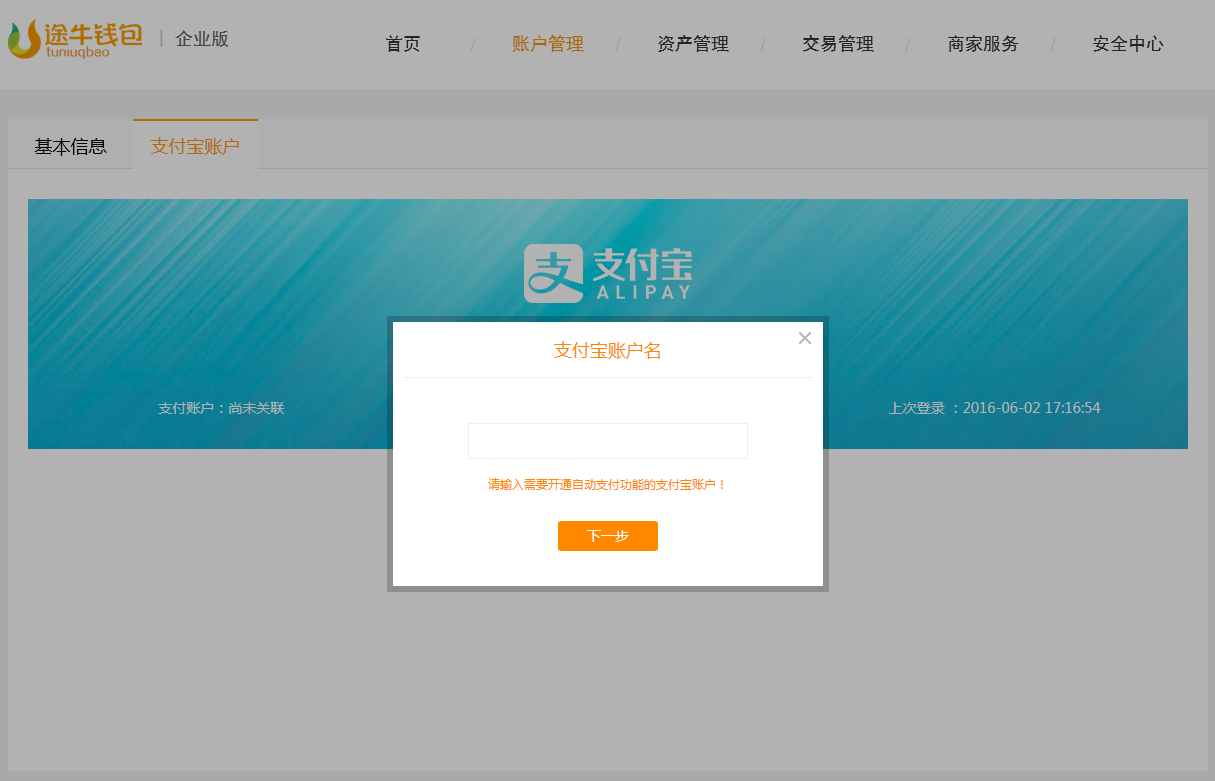Dismiss the 支付宝账户名 dialog with the X

point(805,338)
